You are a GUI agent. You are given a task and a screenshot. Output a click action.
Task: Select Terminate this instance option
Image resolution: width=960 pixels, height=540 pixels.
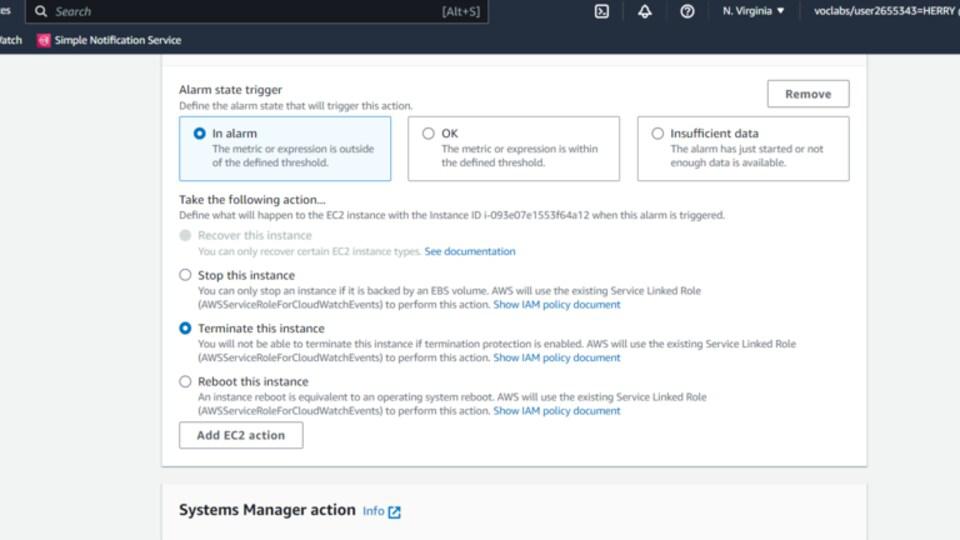tap(185, 328)
